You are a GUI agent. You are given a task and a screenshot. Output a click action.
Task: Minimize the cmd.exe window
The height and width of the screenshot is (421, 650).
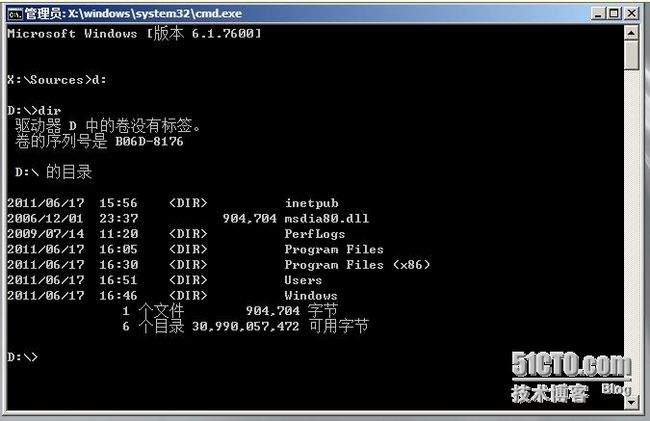pyautogui.click(x=597, y=14)
